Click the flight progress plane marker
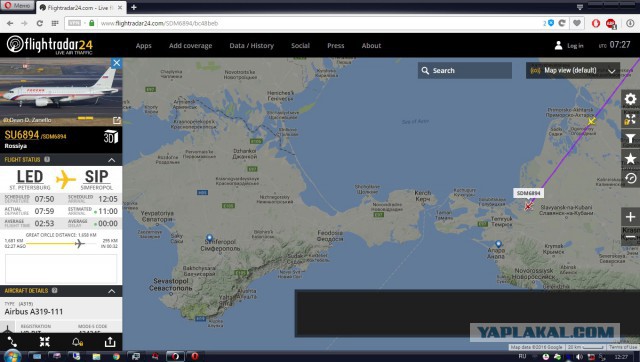 pos(80,244)
